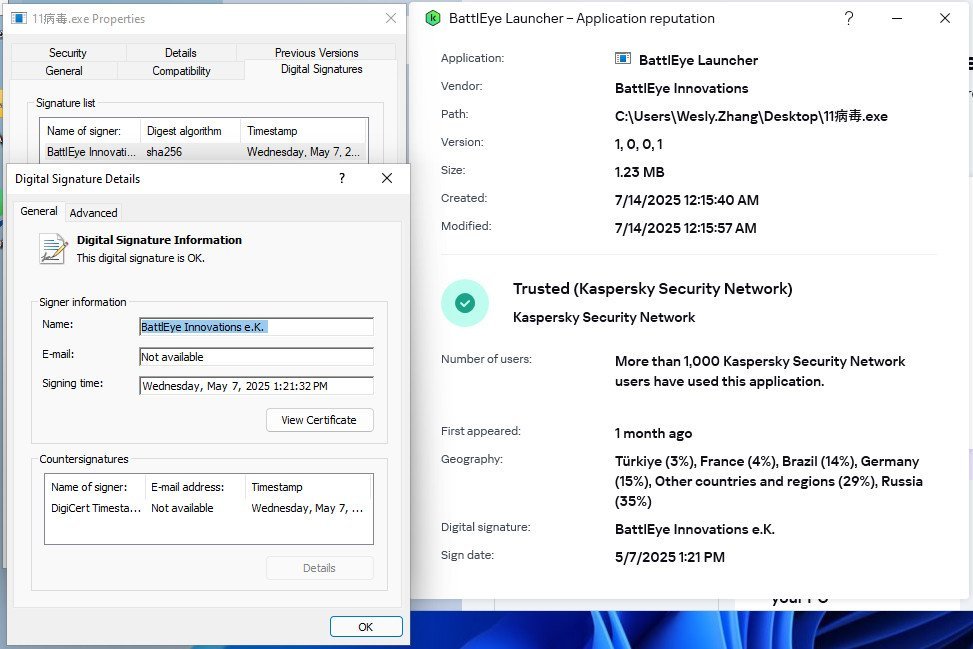Click the Kaspersky Security Network subheading
973x649 pixels.
tap(604, 317)
